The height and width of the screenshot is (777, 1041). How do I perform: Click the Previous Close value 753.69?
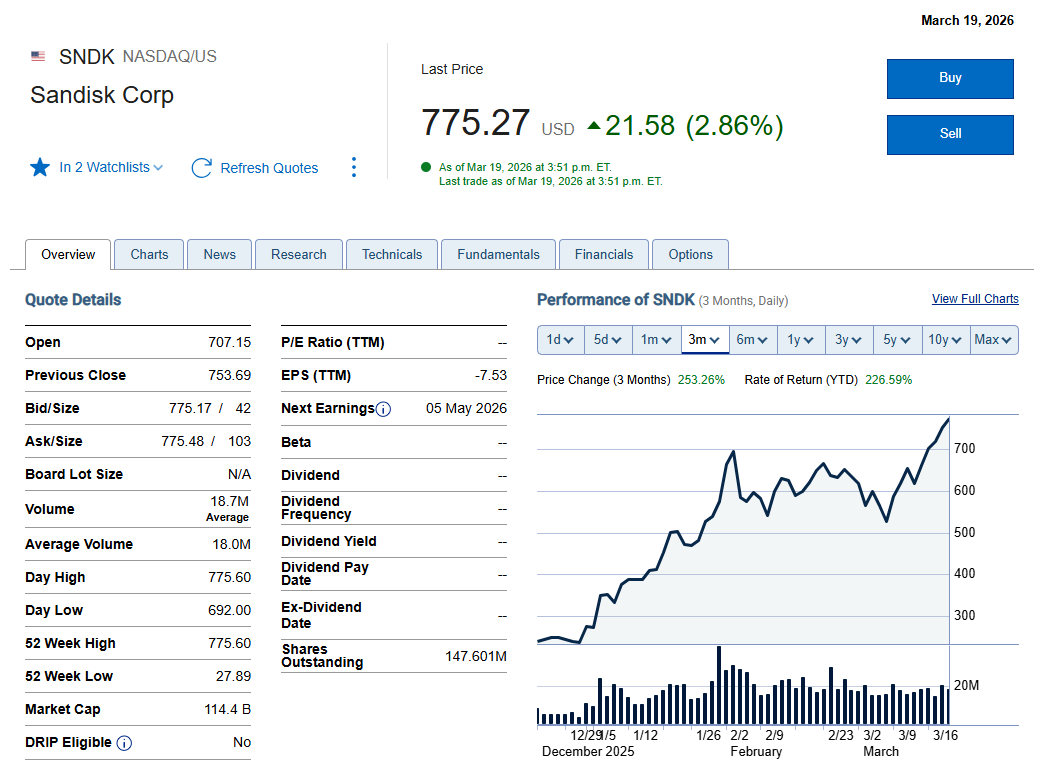click(229, 376)
